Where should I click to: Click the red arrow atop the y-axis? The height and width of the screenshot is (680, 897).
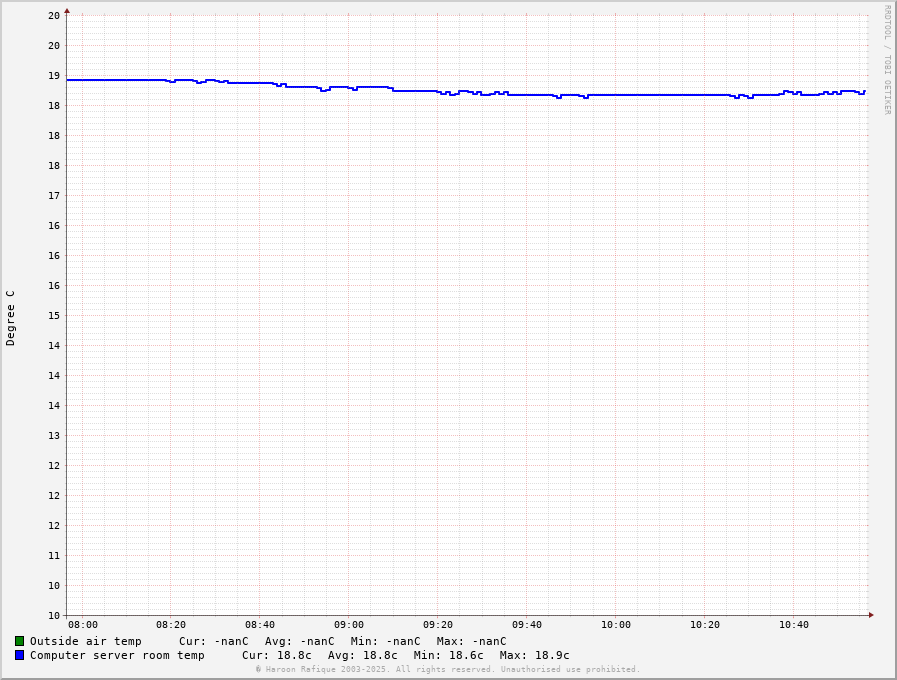pos(67,11)
